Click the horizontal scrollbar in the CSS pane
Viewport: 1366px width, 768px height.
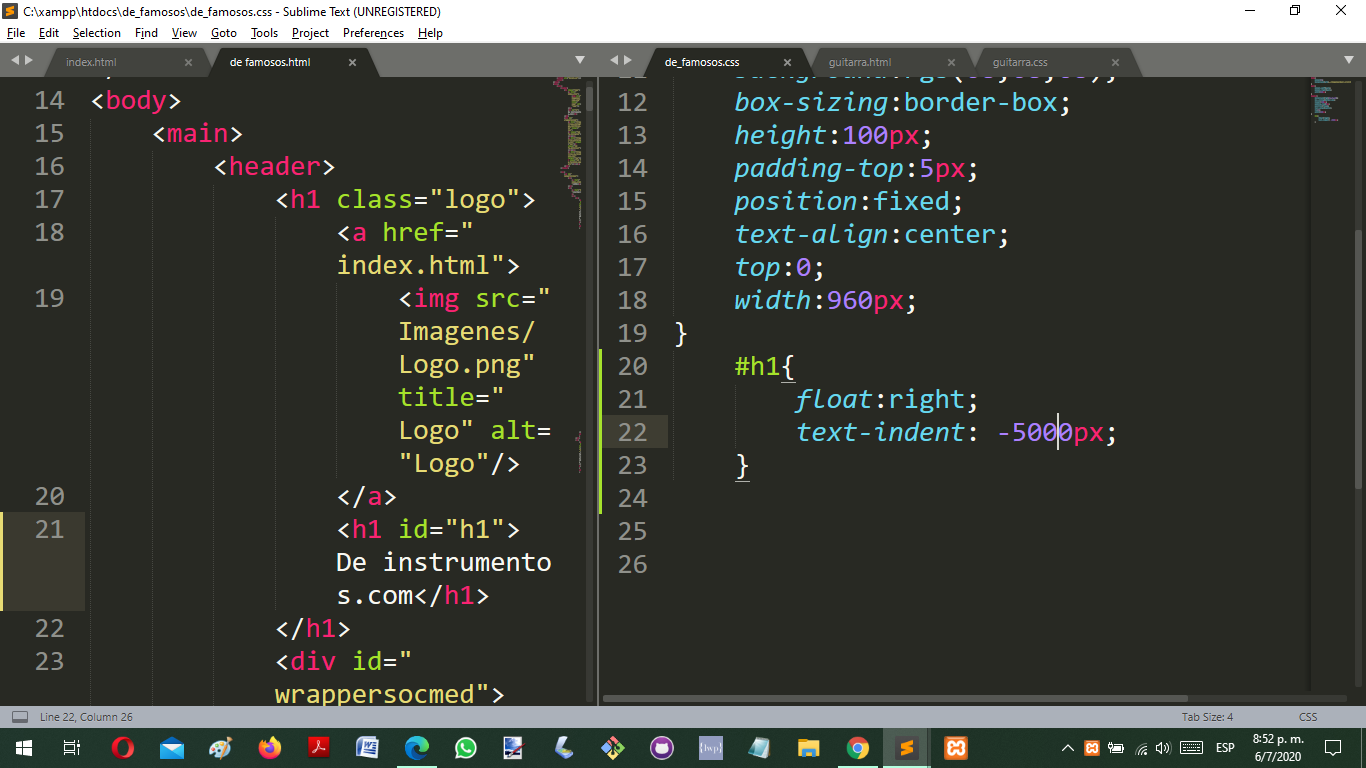895,699
